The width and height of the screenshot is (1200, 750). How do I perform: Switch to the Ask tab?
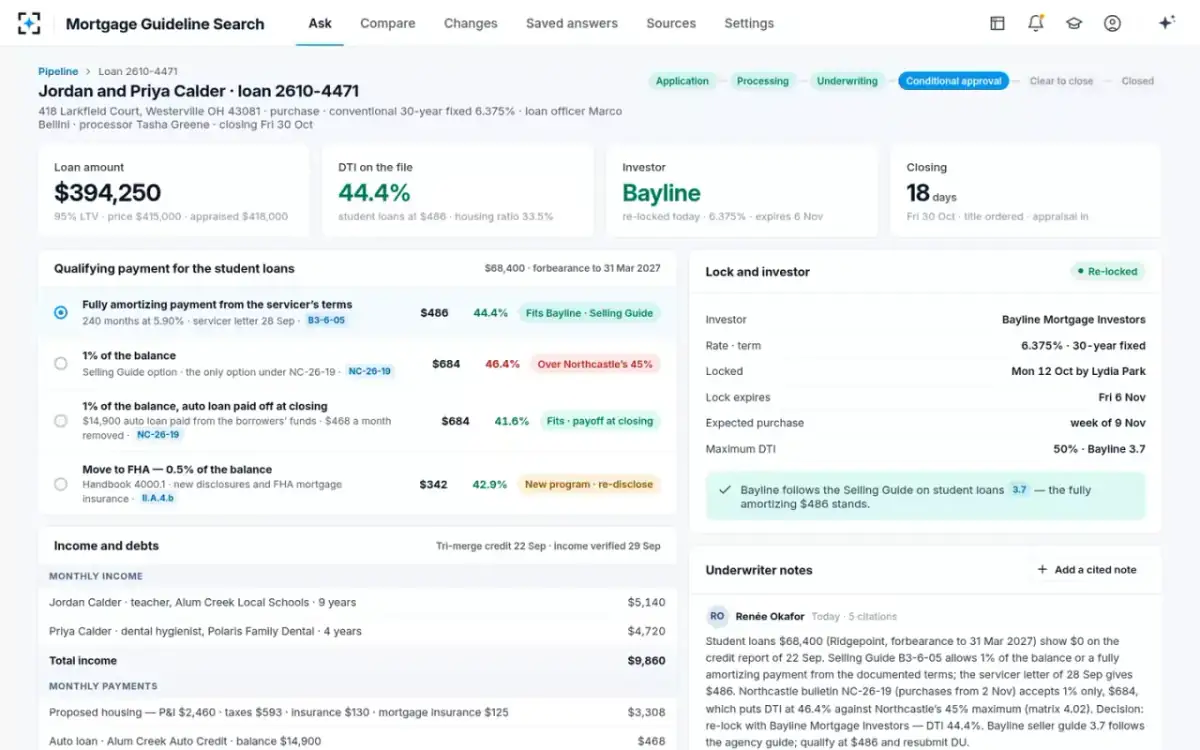coord(320,23)
